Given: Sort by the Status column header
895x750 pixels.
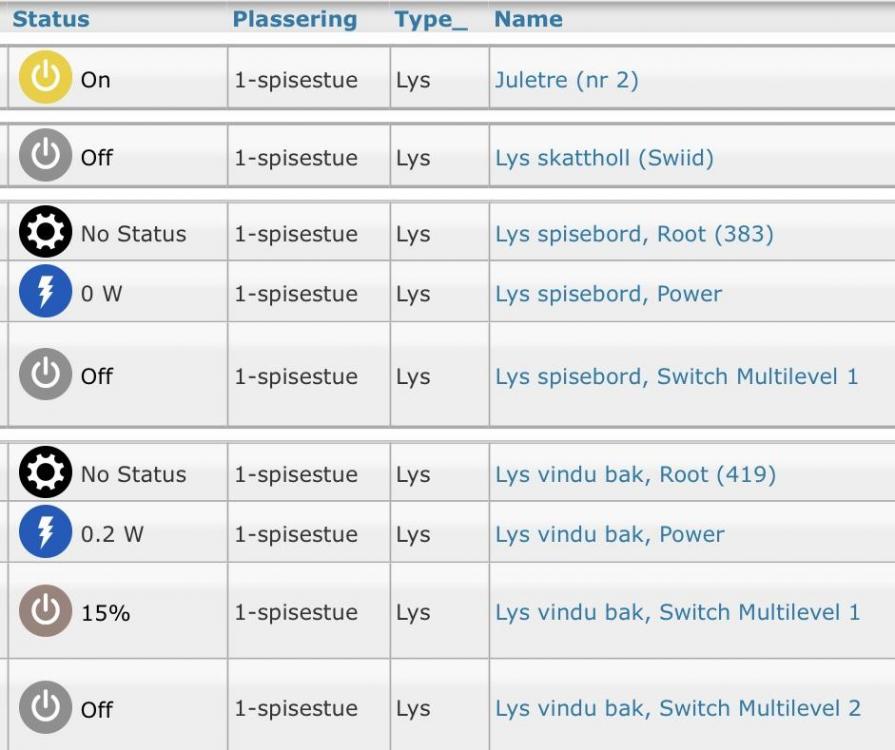Looking at the screenshot, I should (x=51, y=19).
